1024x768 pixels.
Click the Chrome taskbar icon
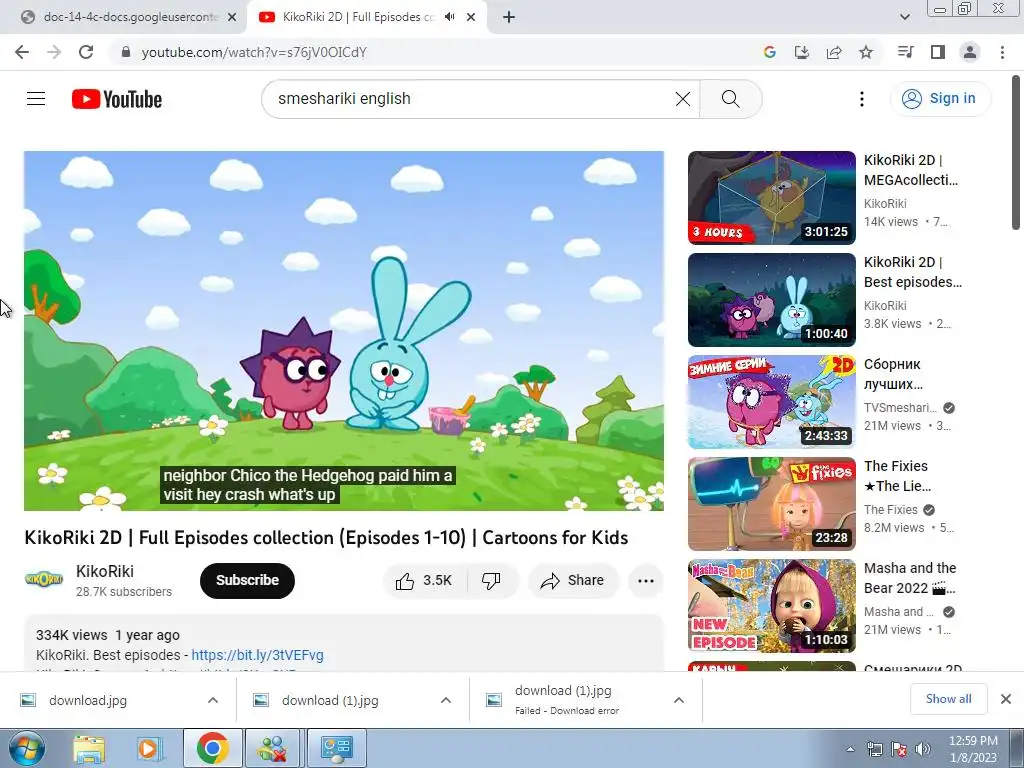click(212, 748)
